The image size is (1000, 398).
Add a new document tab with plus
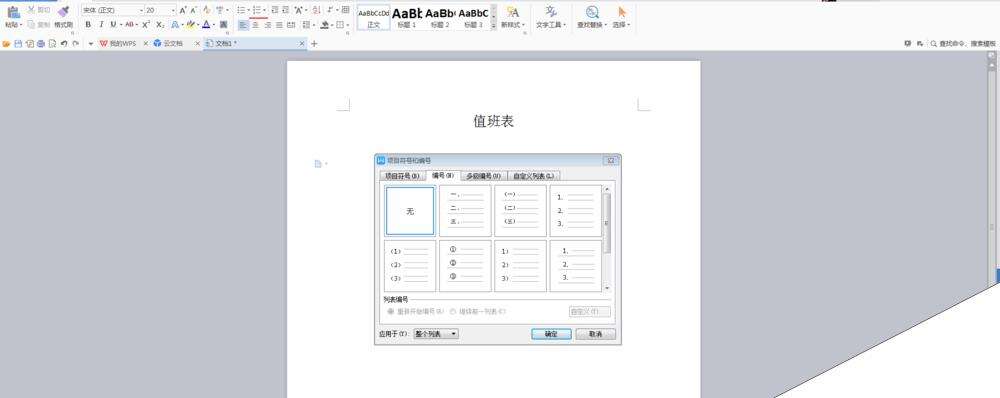click(314, 43)
